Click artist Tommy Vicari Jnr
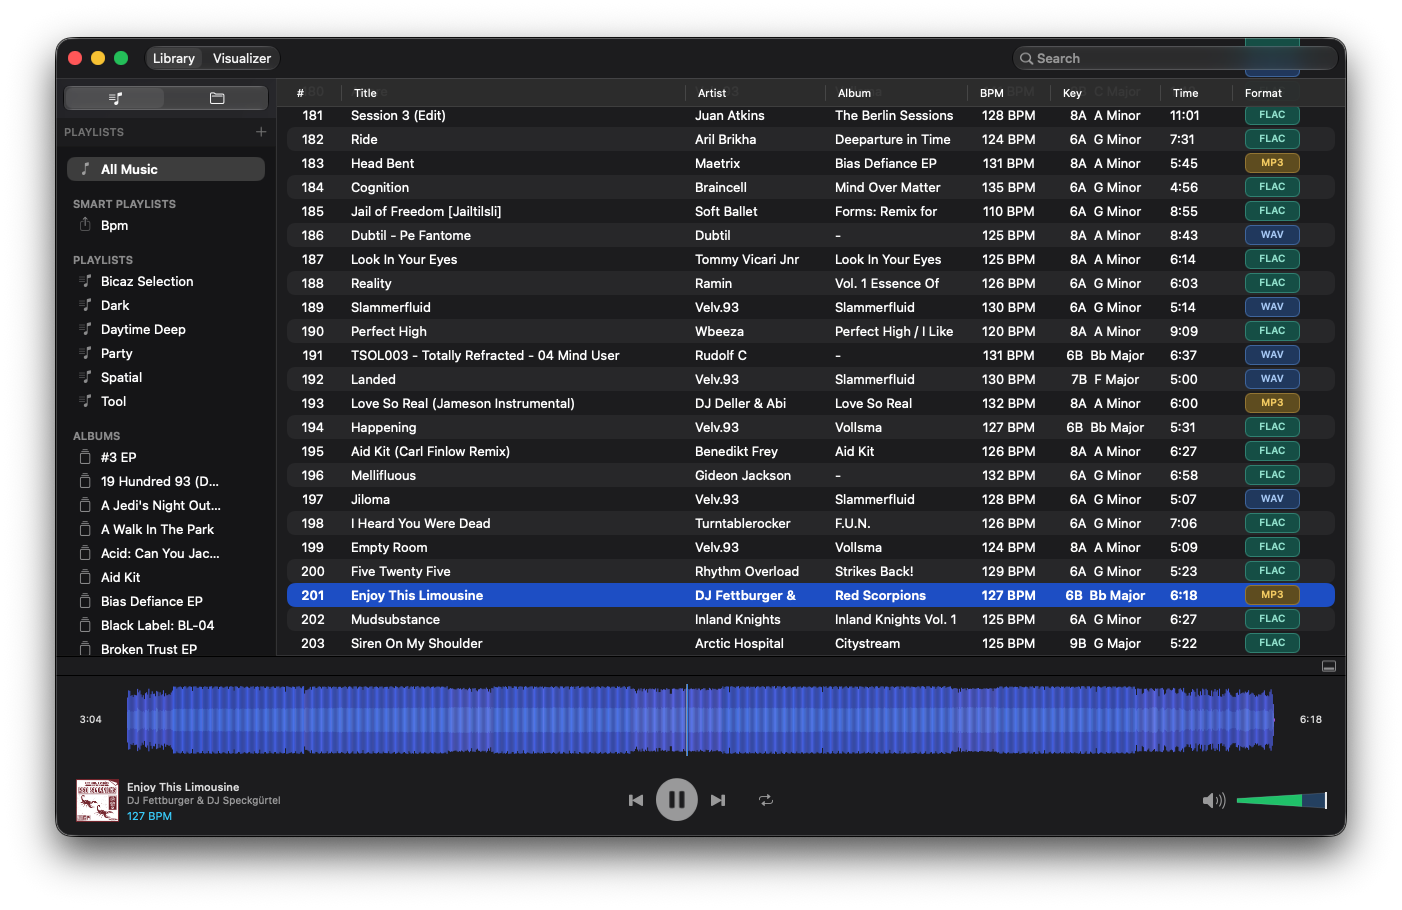The width and height of the screenshot is (1402, 910). (x=747, y=260)
